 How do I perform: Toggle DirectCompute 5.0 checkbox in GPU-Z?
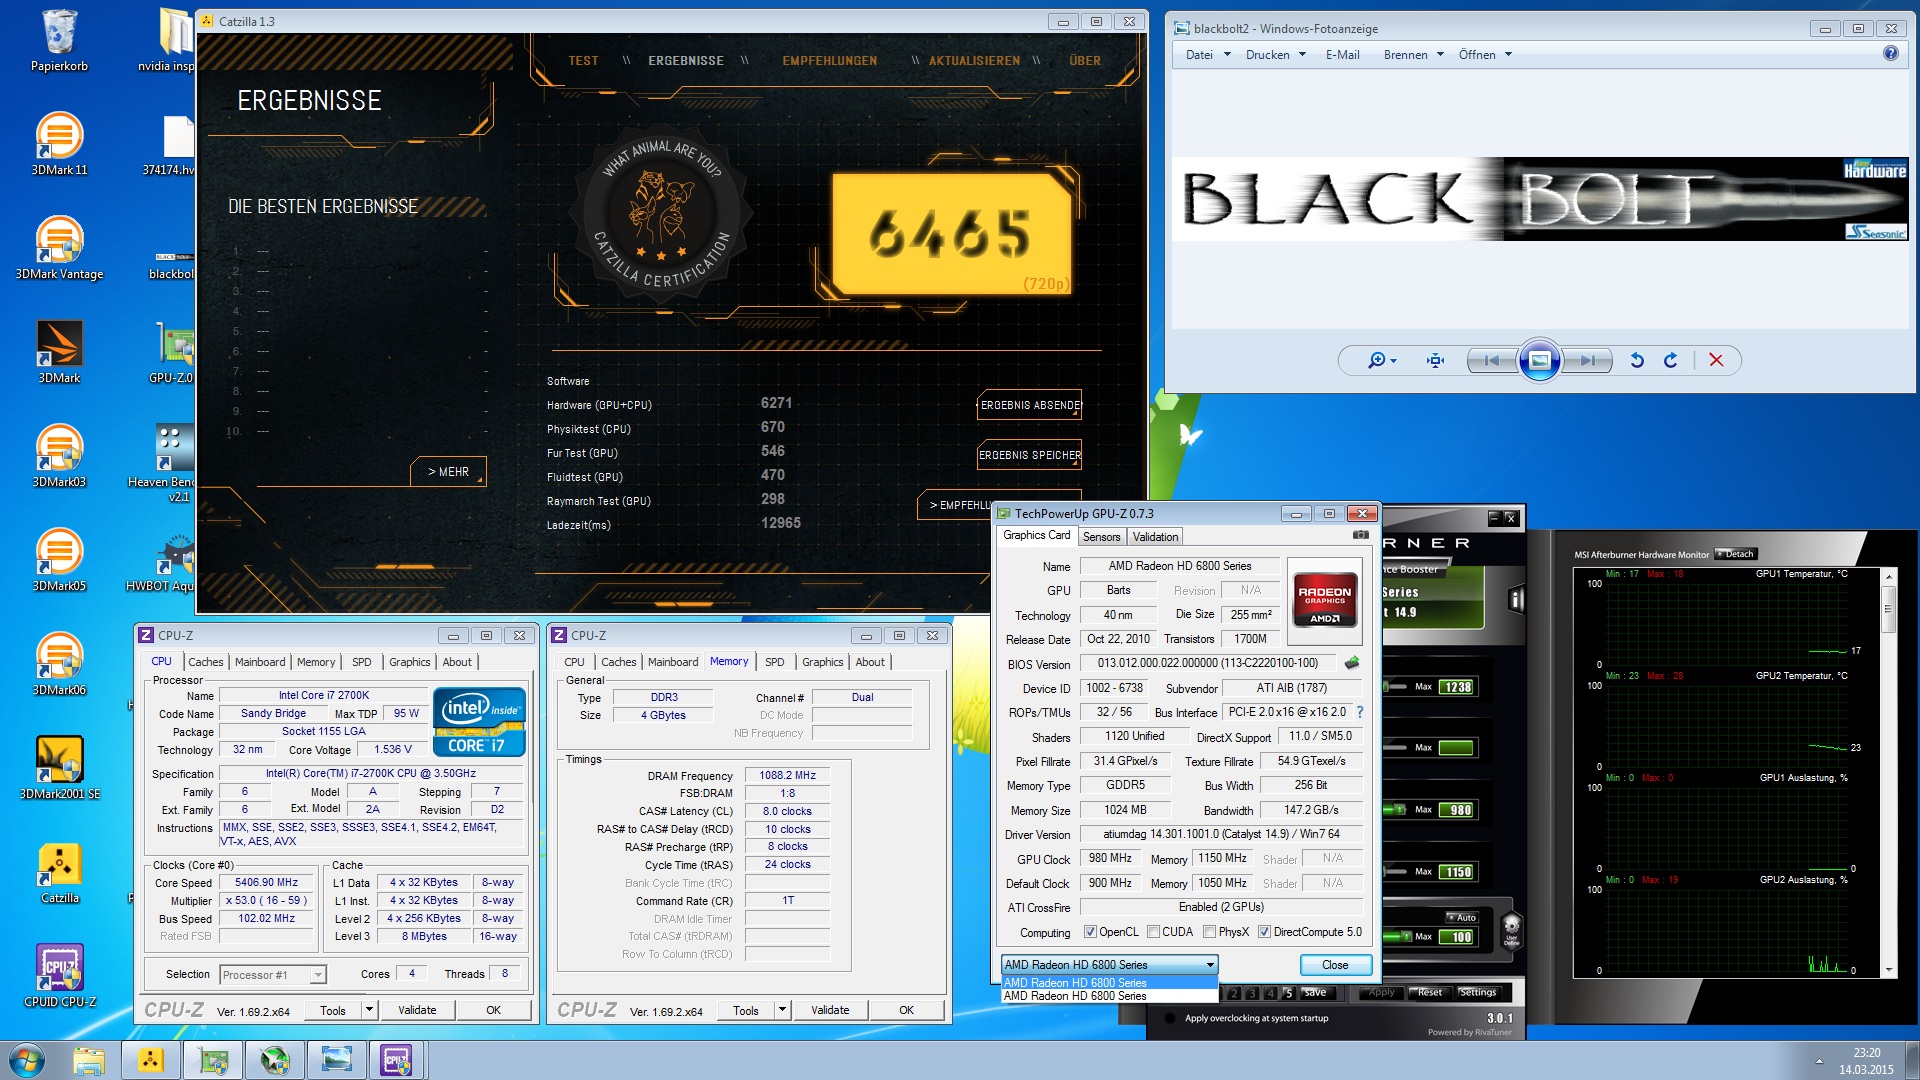point(1264,932)
